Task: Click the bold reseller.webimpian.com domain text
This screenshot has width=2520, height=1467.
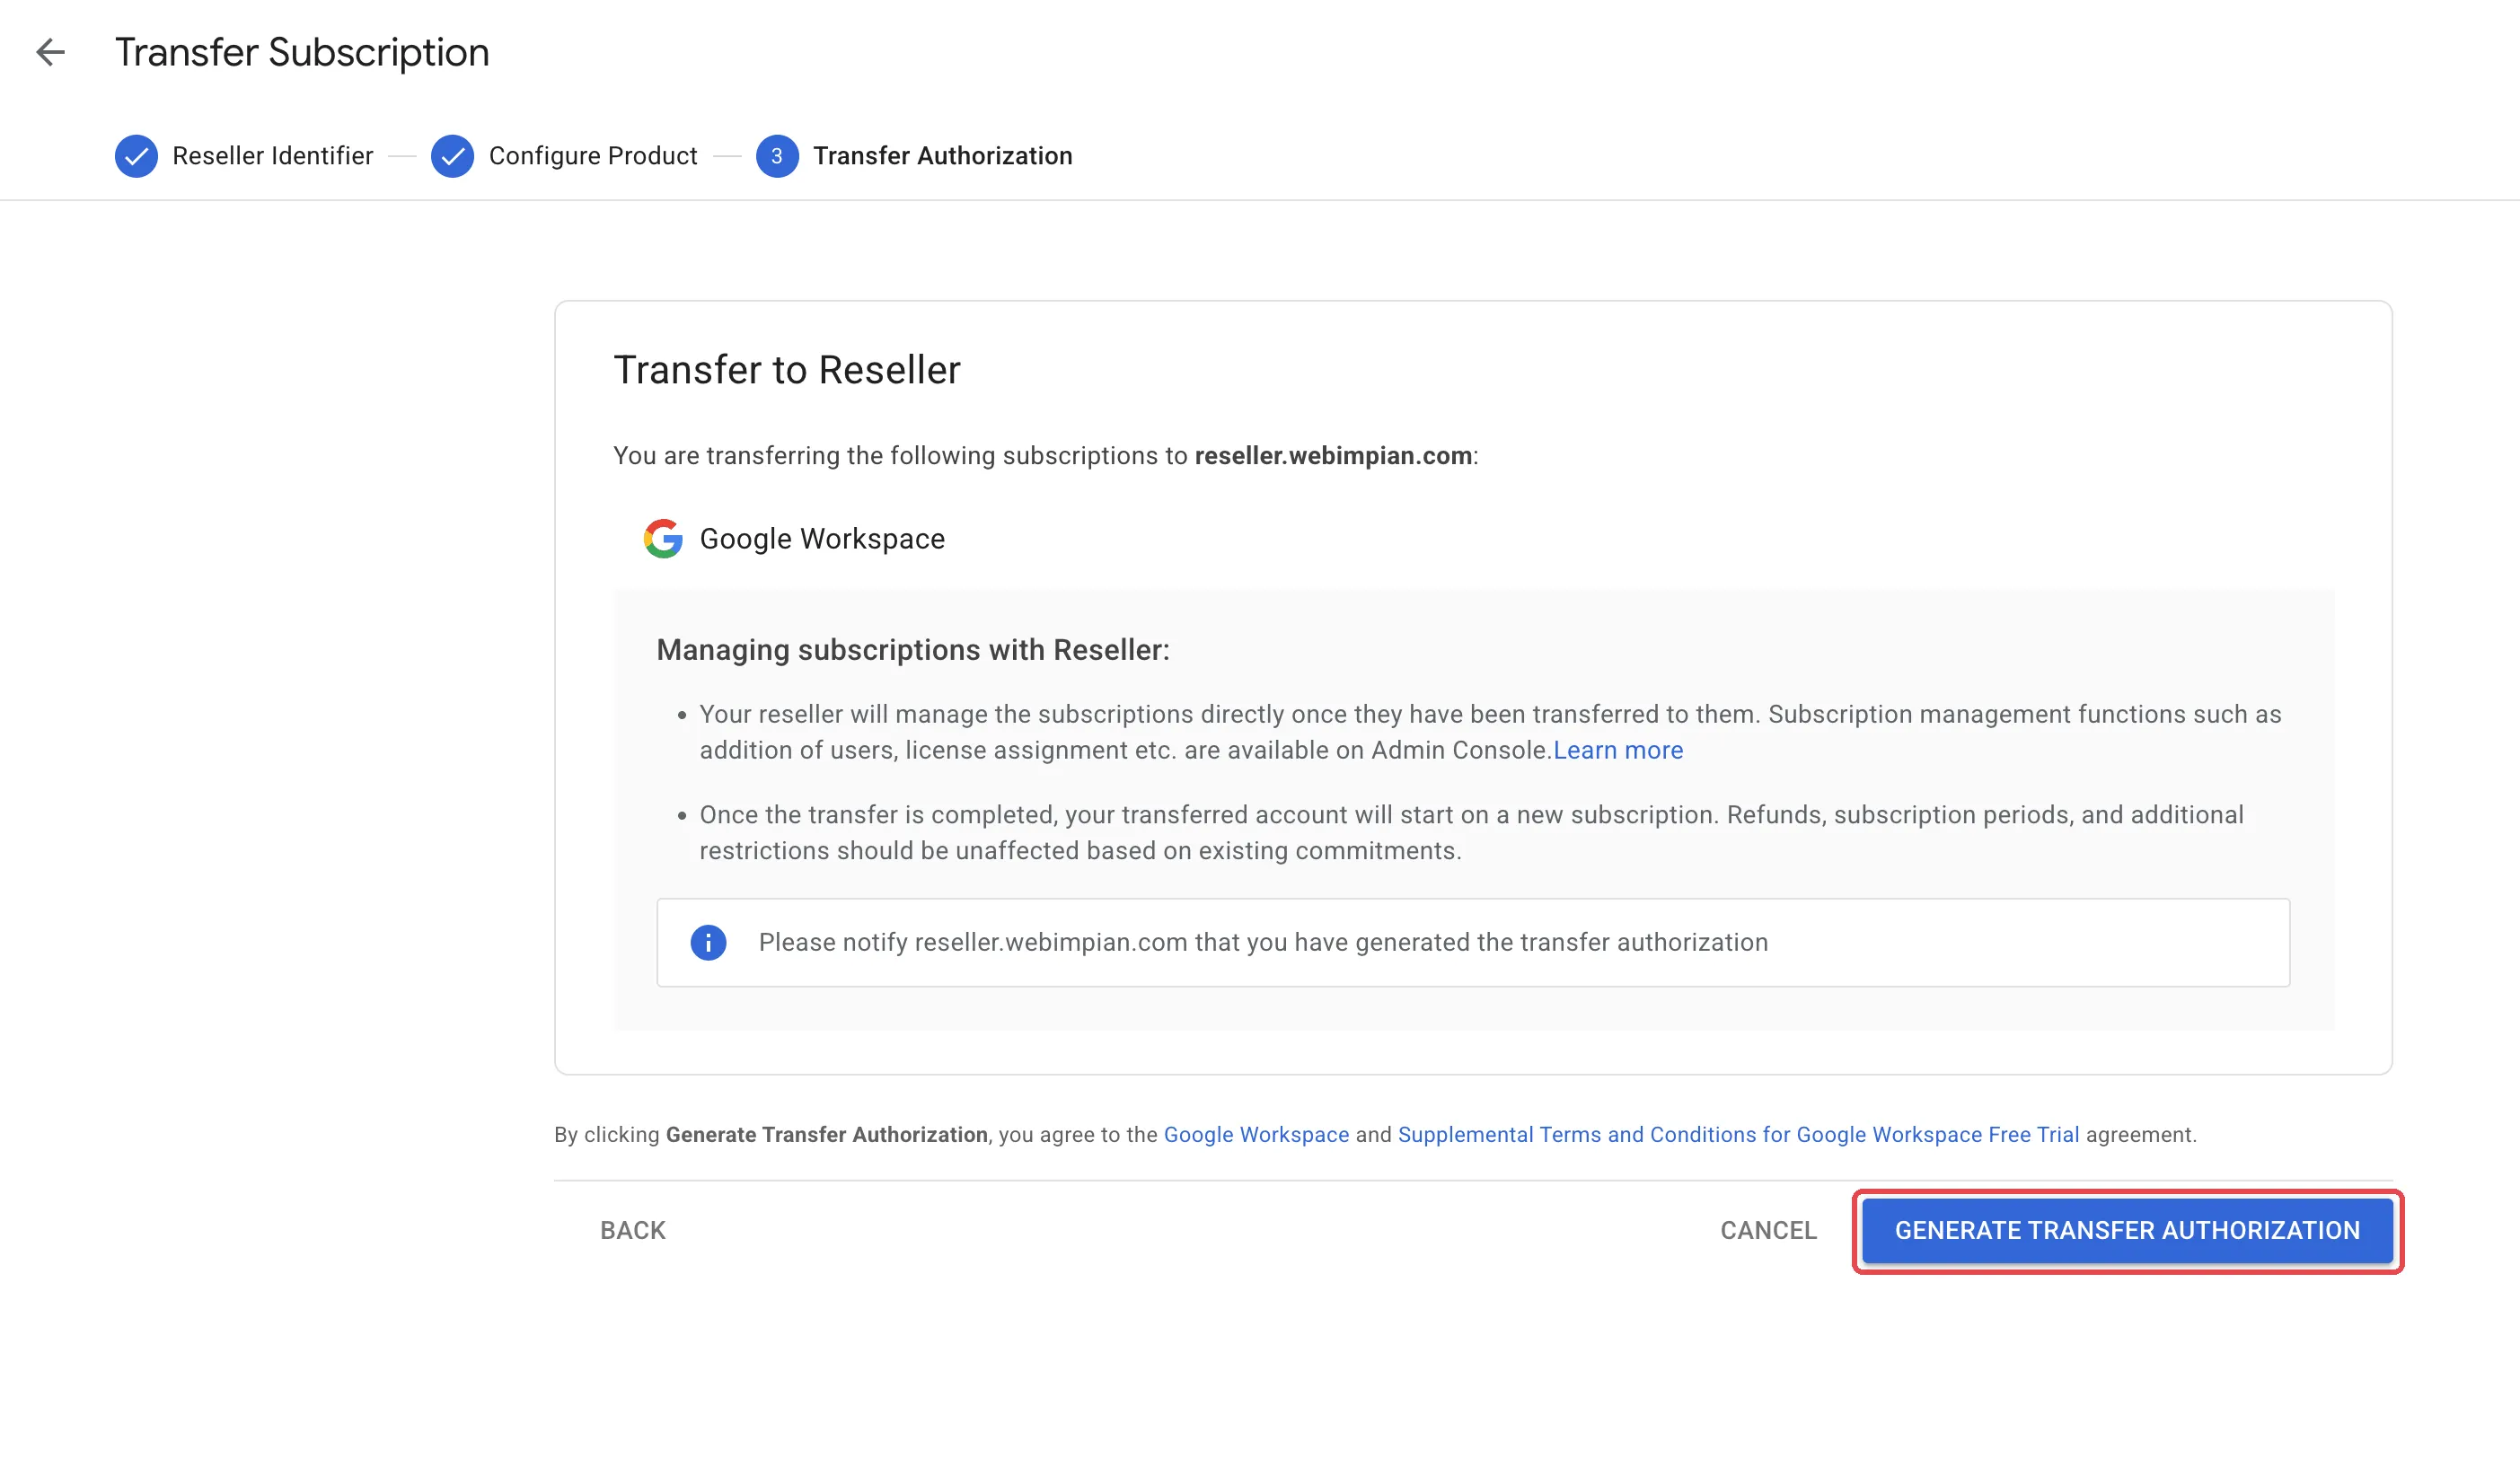Action: click(x=1333, y=456)
